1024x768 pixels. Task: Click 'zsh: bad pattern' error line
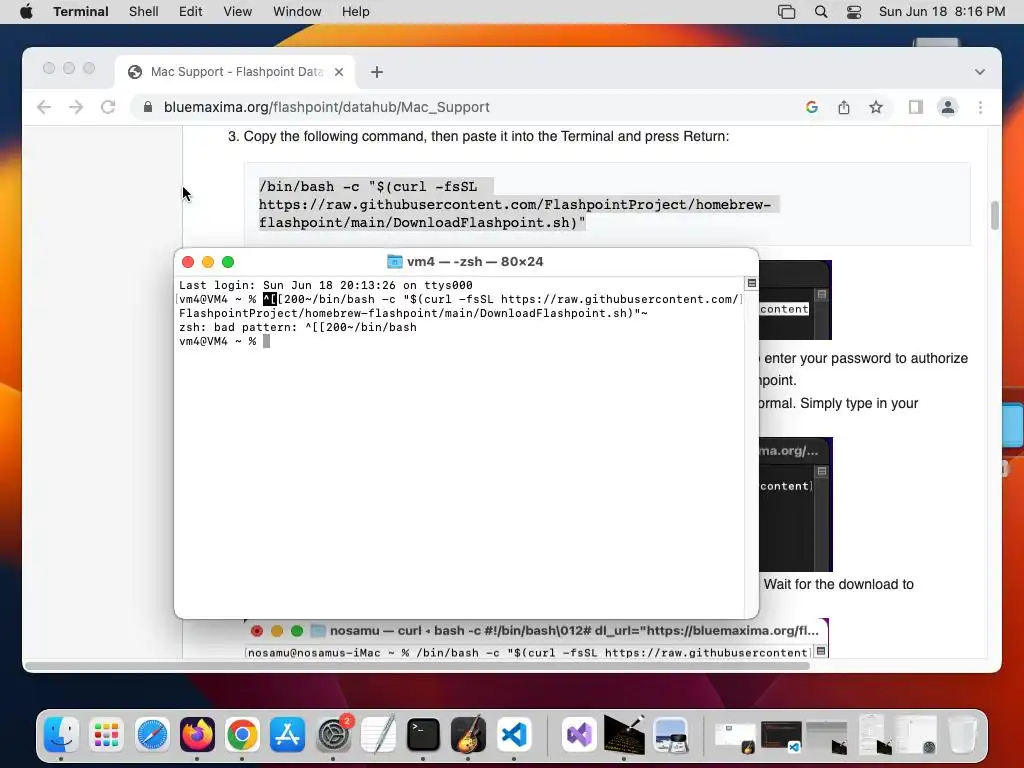pos(298,327)
